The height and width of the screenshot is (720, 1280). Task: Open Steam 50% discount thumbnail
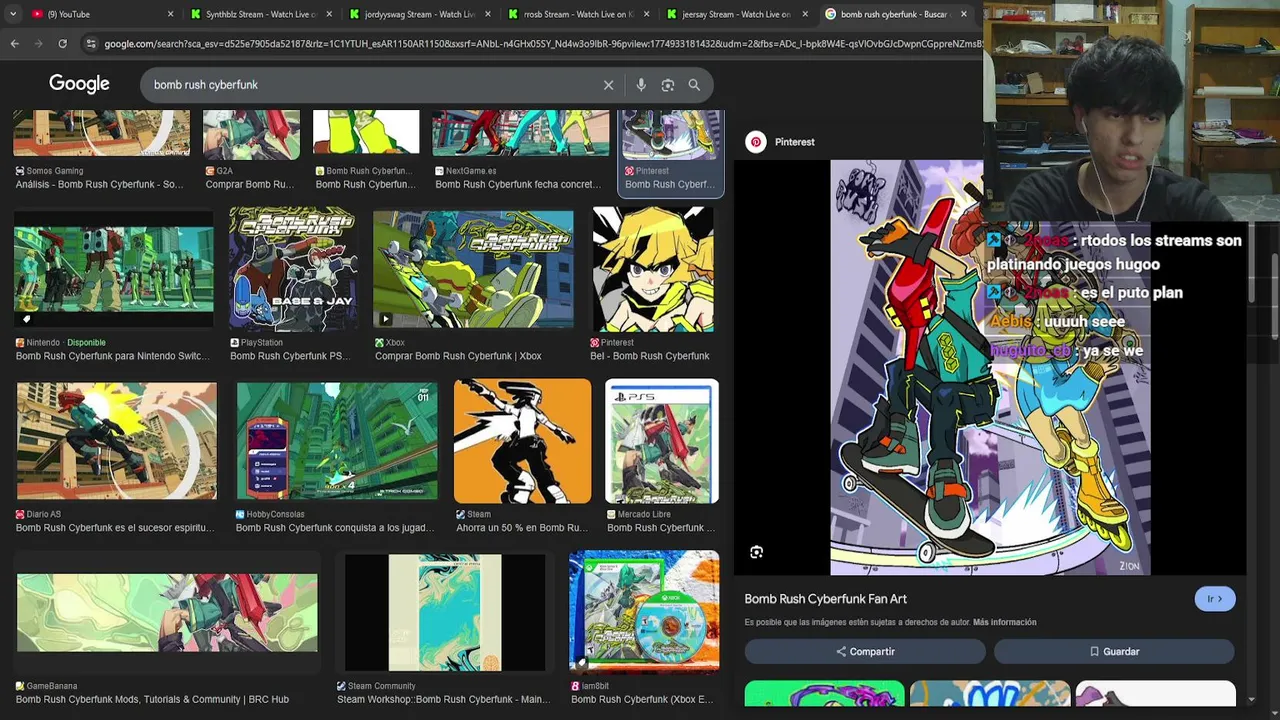tap(523, 440)
